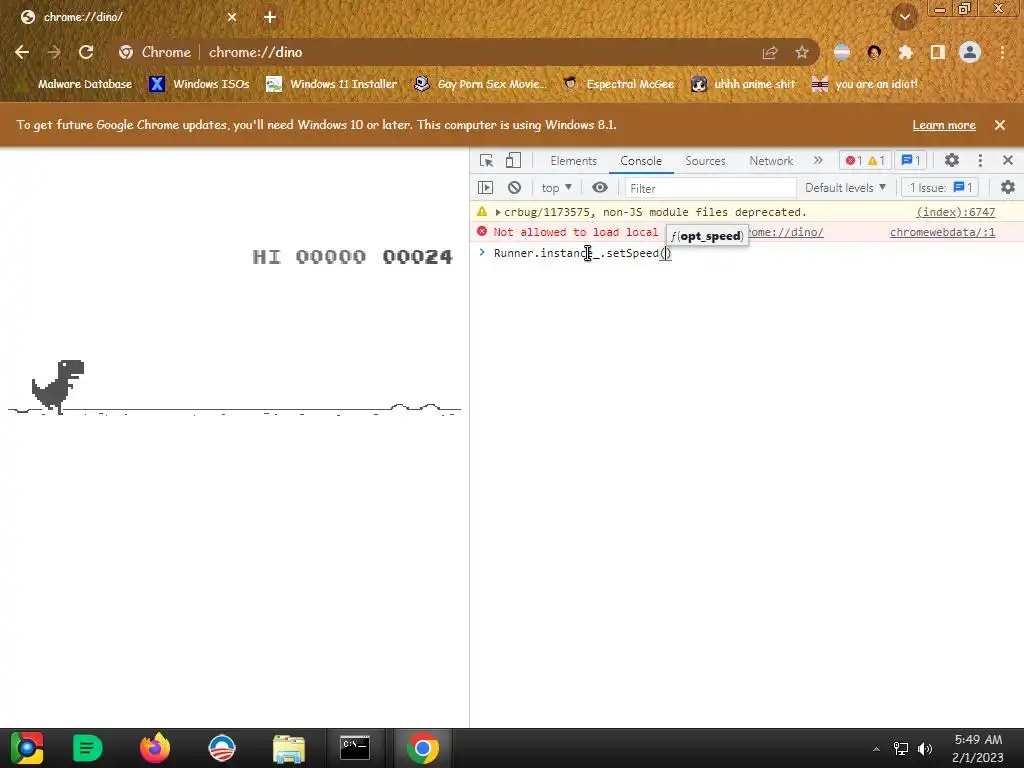Open console settings gear icon
The width and height of the screenshot is (1024, 768).
tap(1008, 187)
